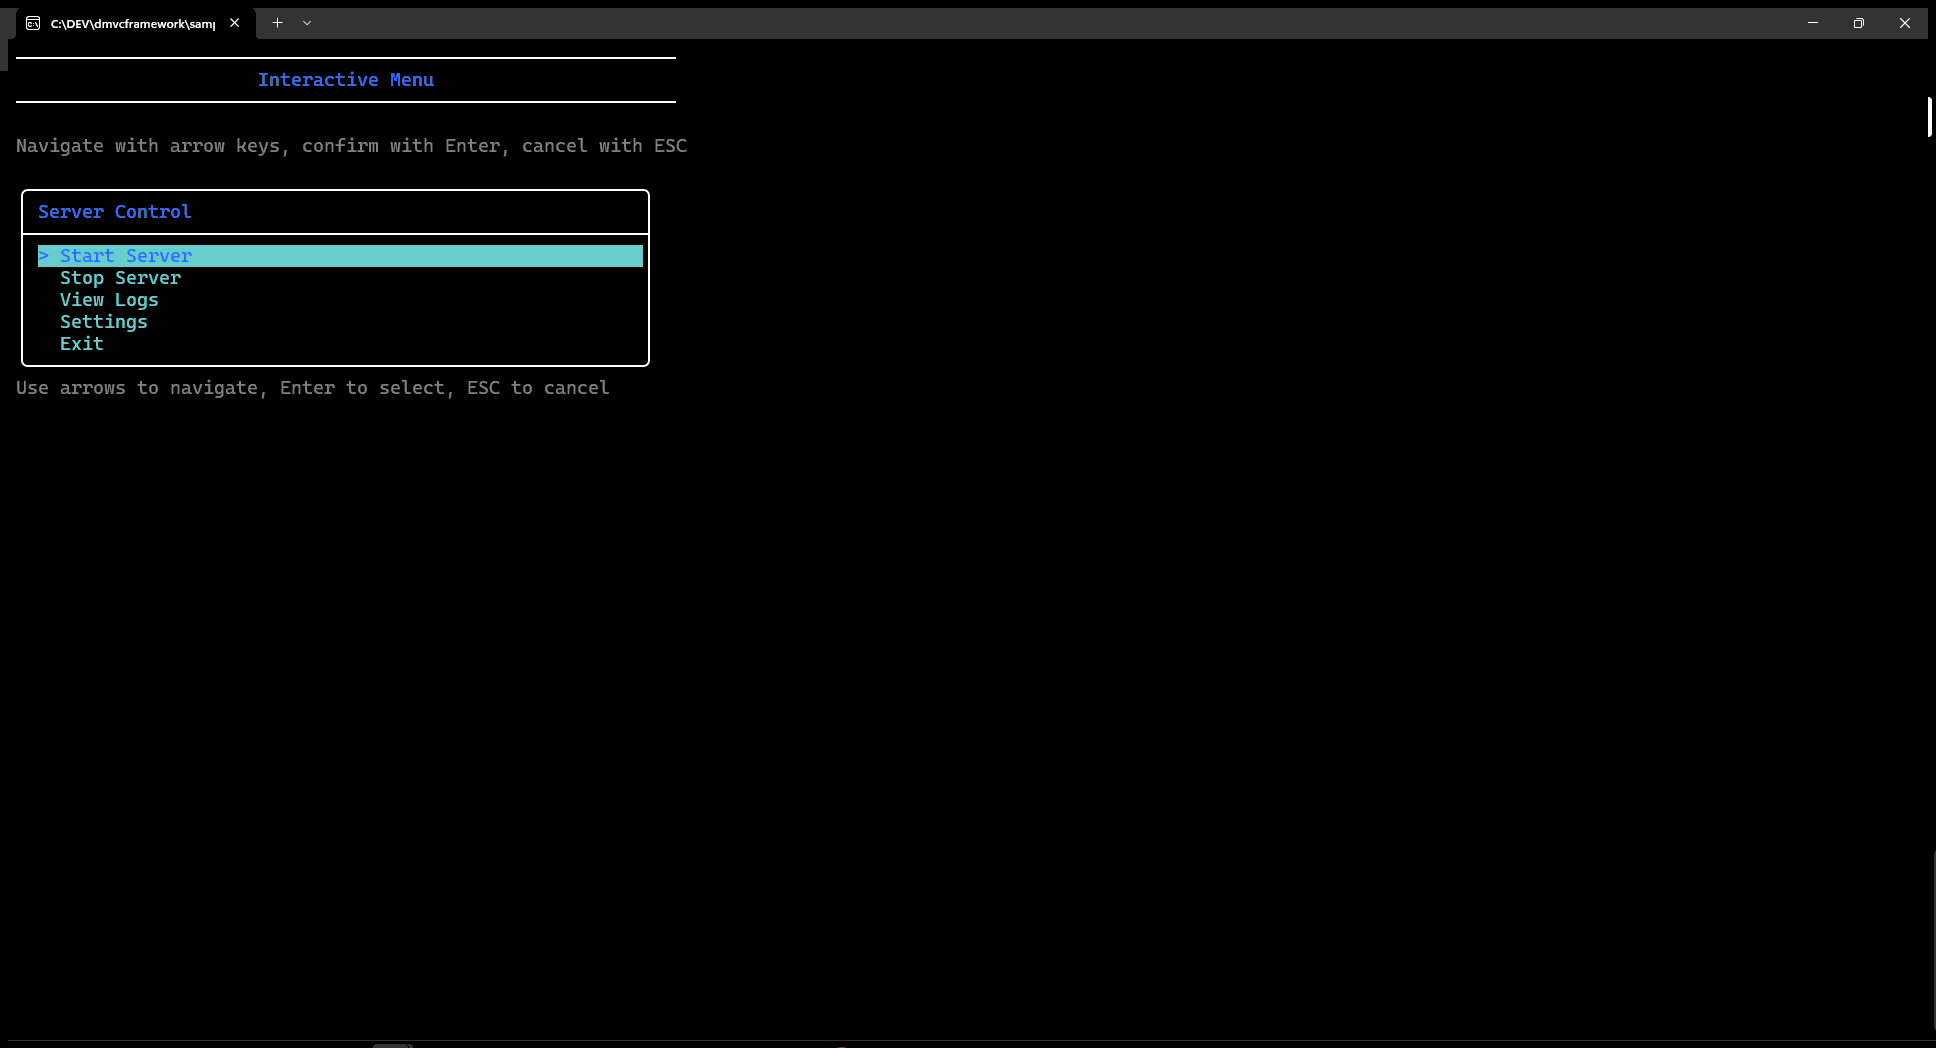
Task: Click the Interactive Menu heading
Action: pos(346,80)
